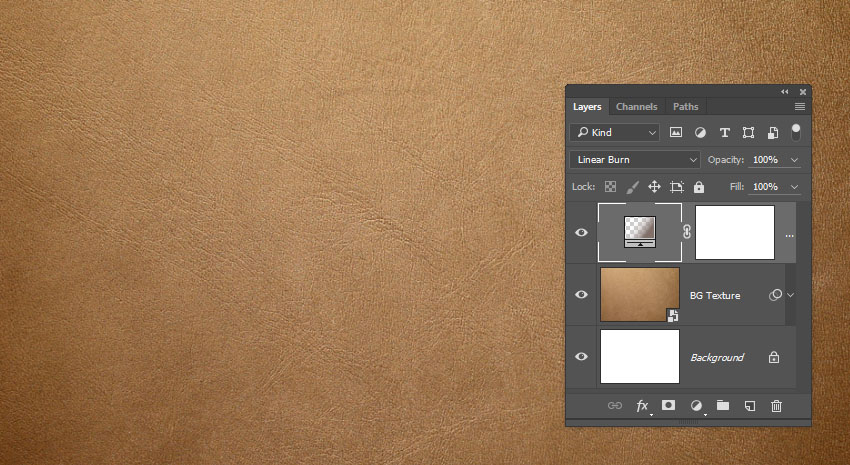Click the lock position move icon
Viewport: 850px width, 465px height.
654,187
